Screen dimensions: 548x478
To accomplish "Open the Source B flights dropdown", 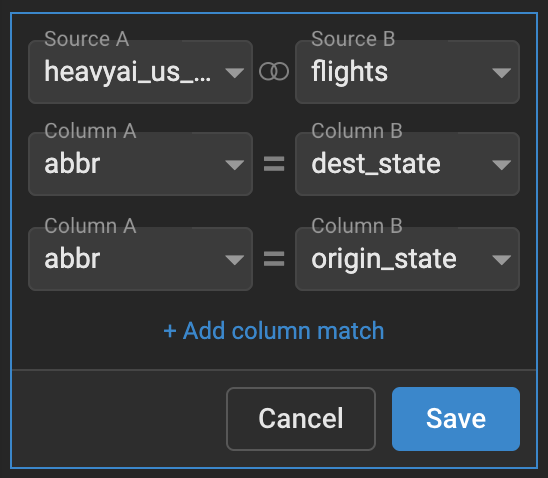I will tap(408, 72).
